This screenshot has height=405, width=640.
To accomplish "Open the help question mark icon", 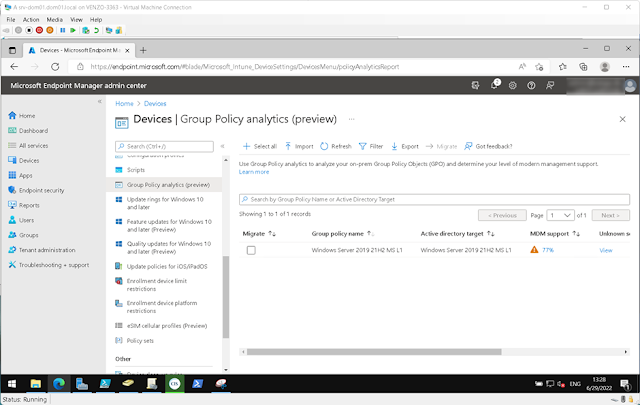I will coord(531,85).
